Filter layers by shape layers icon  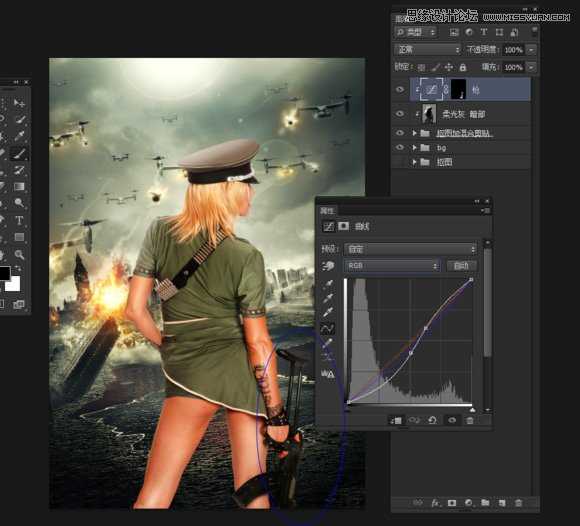(x=499, y=33)
